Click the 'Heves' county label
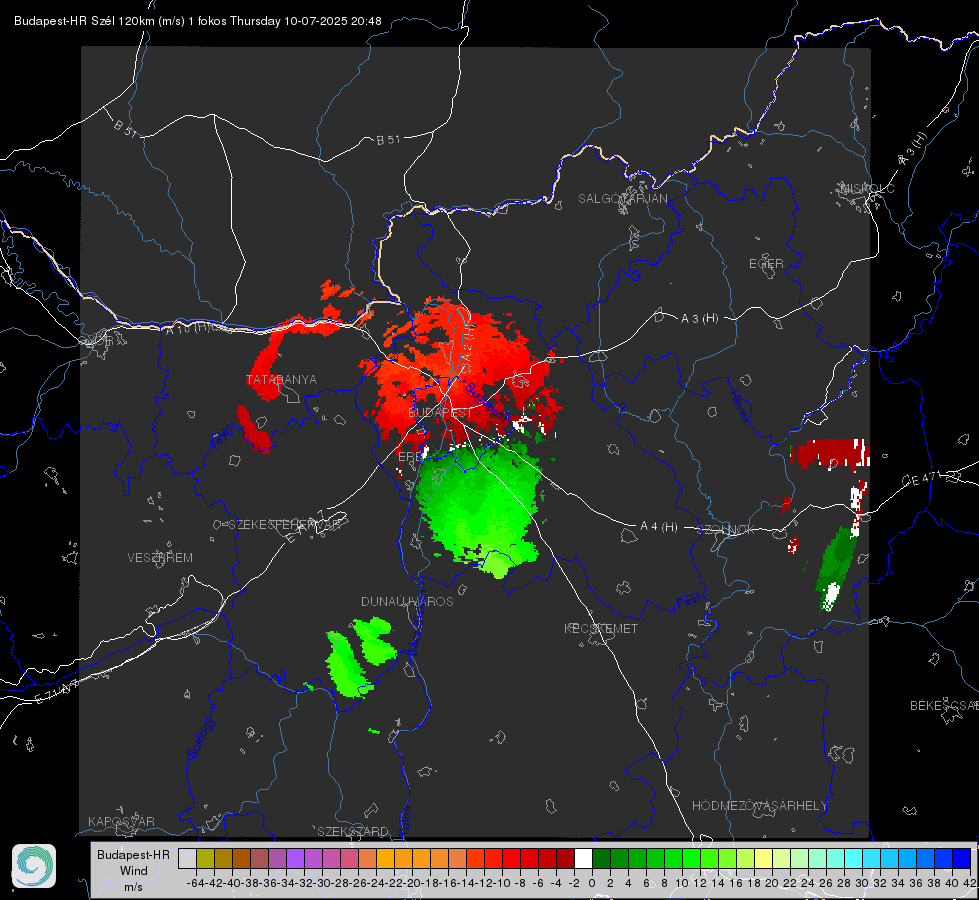The height and width of the screenshot is (900, 979). point(739,407)
